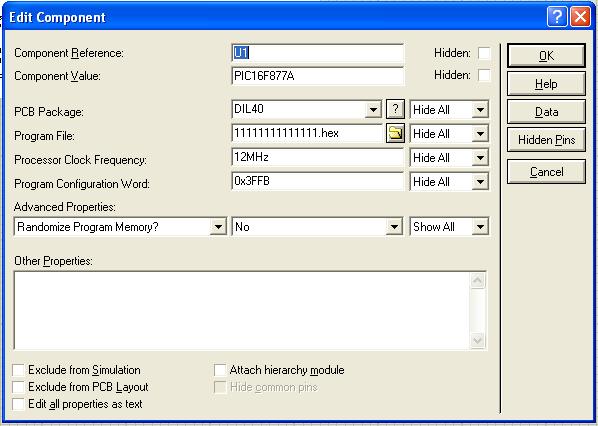Open the Show All visibility dropdown
The height and width of the screenshot is (426, 598).
[x=480, y=227]
